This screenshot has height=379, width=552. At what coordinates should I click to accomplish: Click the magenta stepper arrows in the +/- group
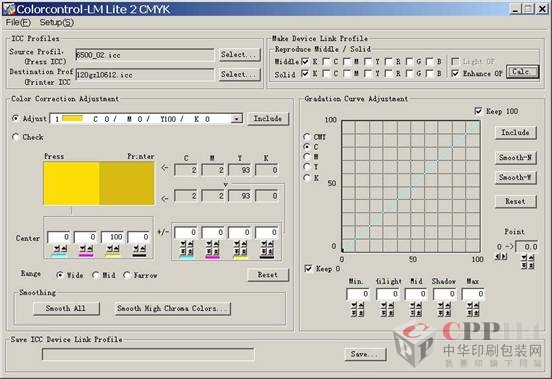tap(213, 248)
